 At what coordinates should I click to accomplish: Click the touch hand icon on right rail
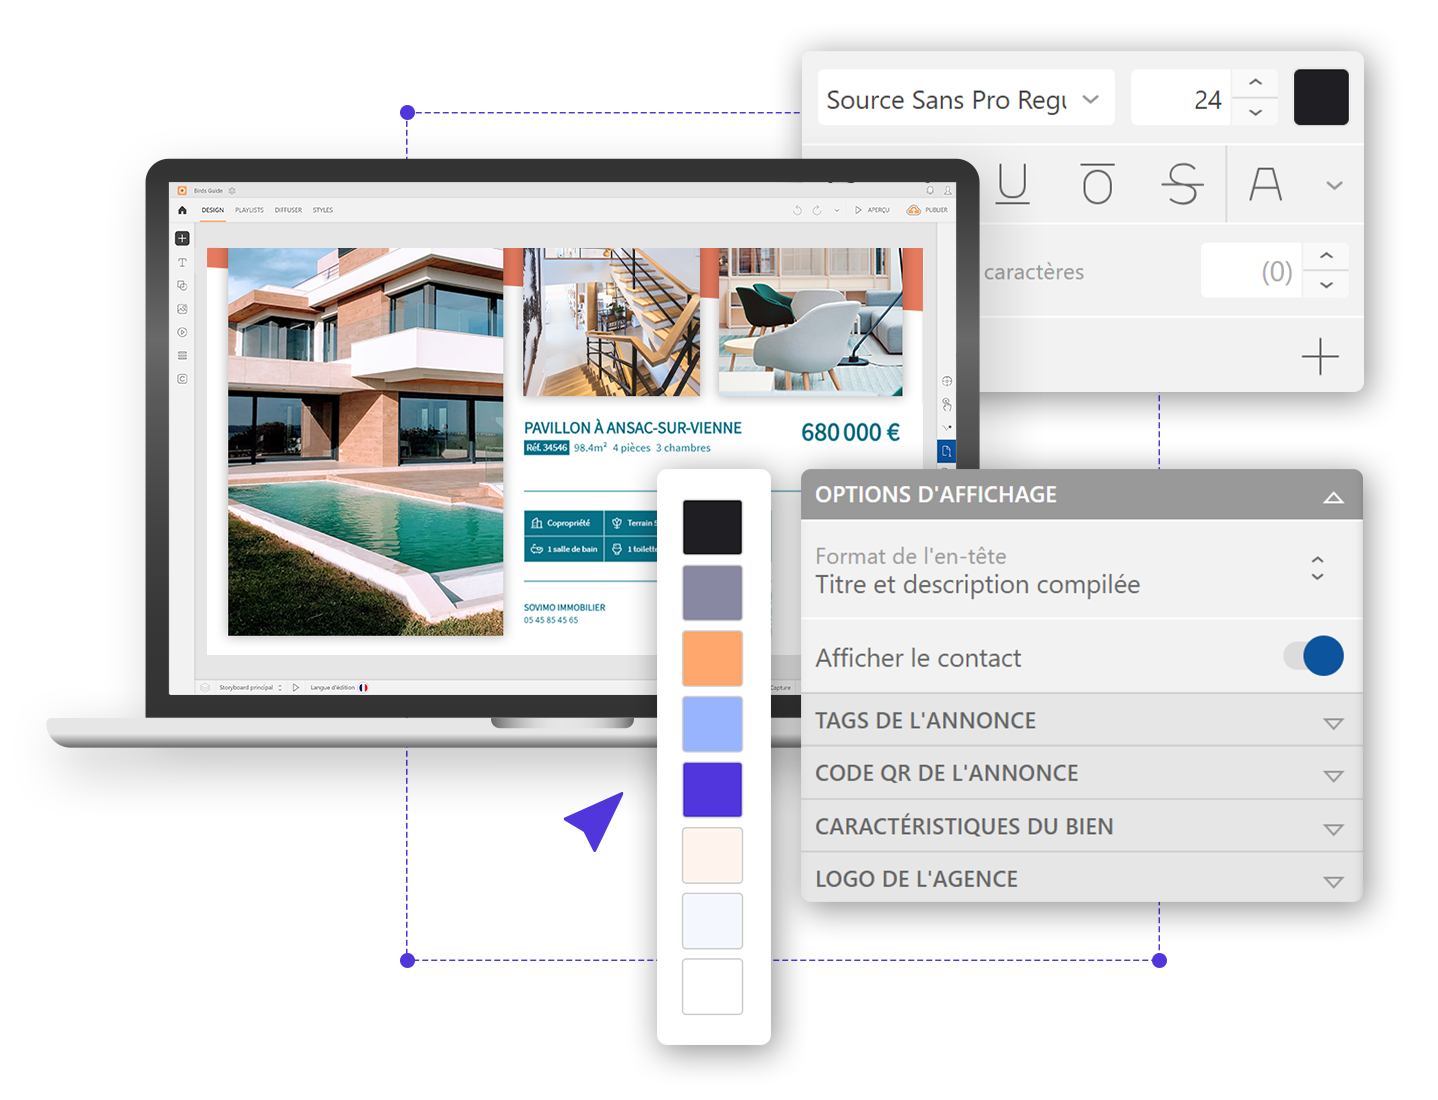(x=946, y=405)
